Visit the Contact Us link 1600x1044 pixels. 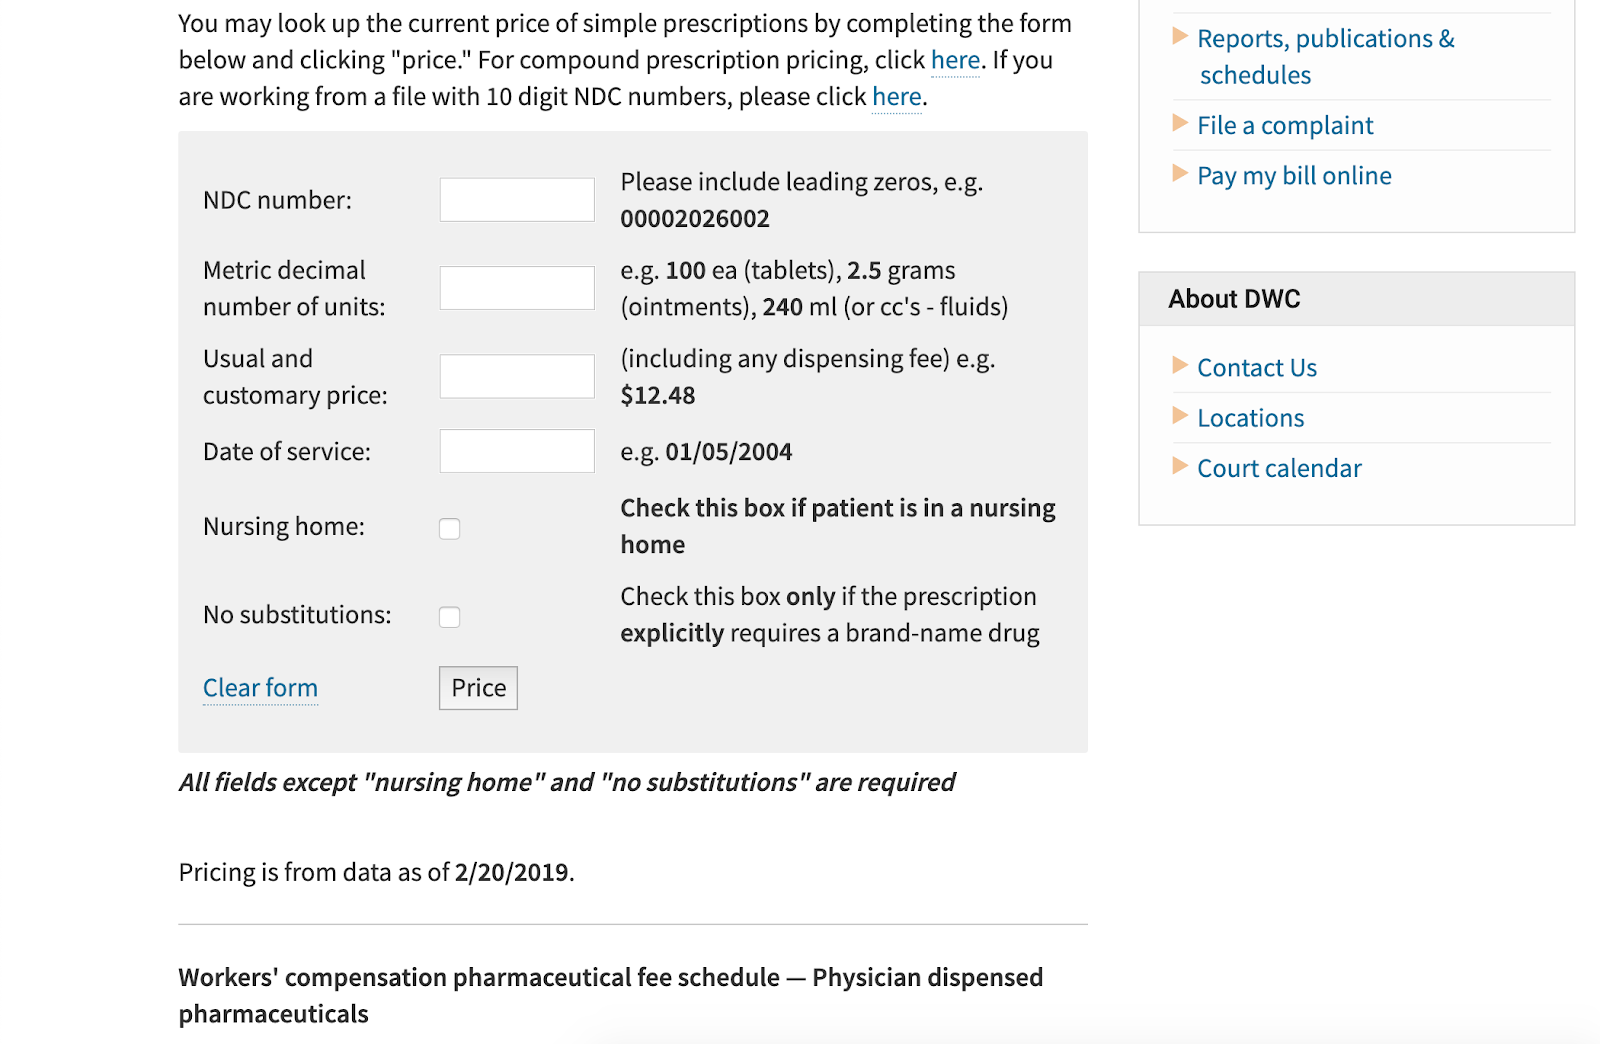1257,368
